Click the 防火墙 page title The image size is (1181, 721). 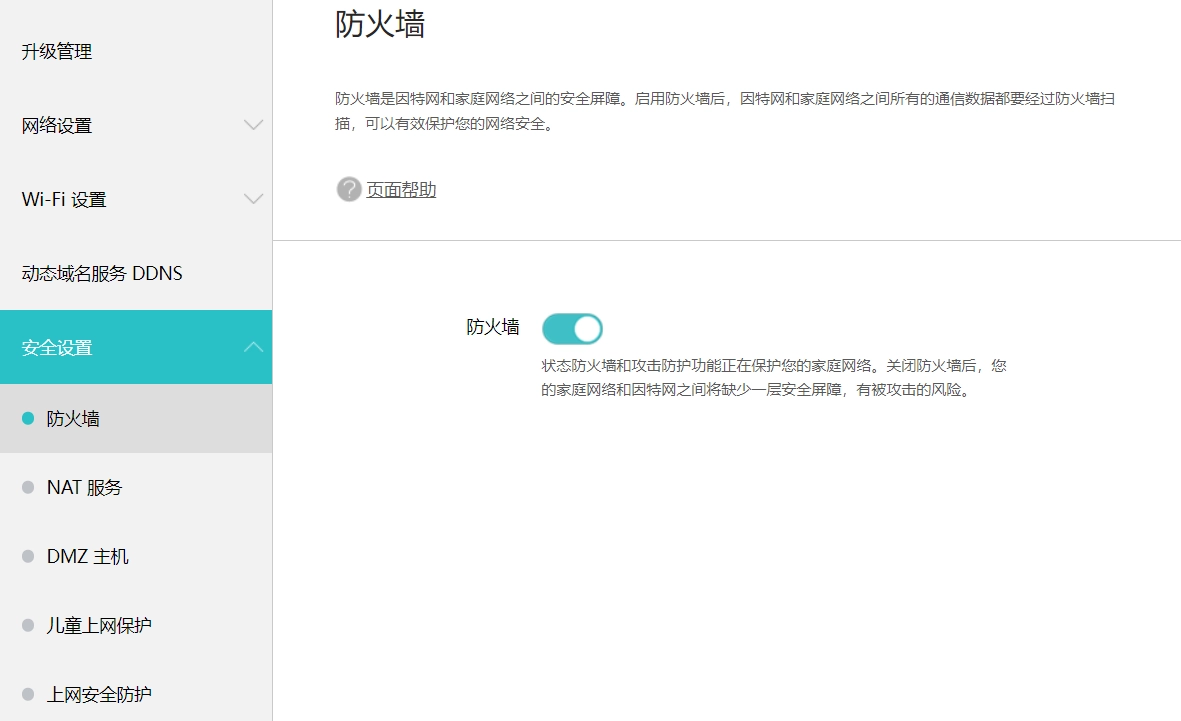tap(381, 25)
